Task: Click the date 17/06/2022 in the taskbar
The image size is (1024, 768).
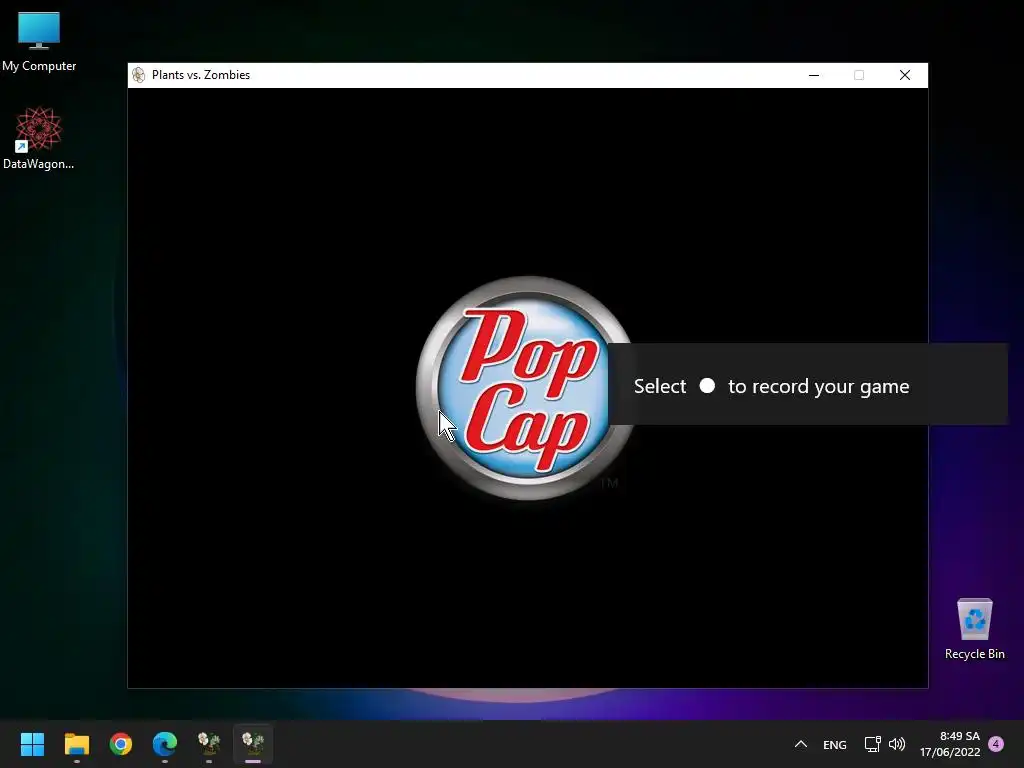Action: [x=950, y=752]
